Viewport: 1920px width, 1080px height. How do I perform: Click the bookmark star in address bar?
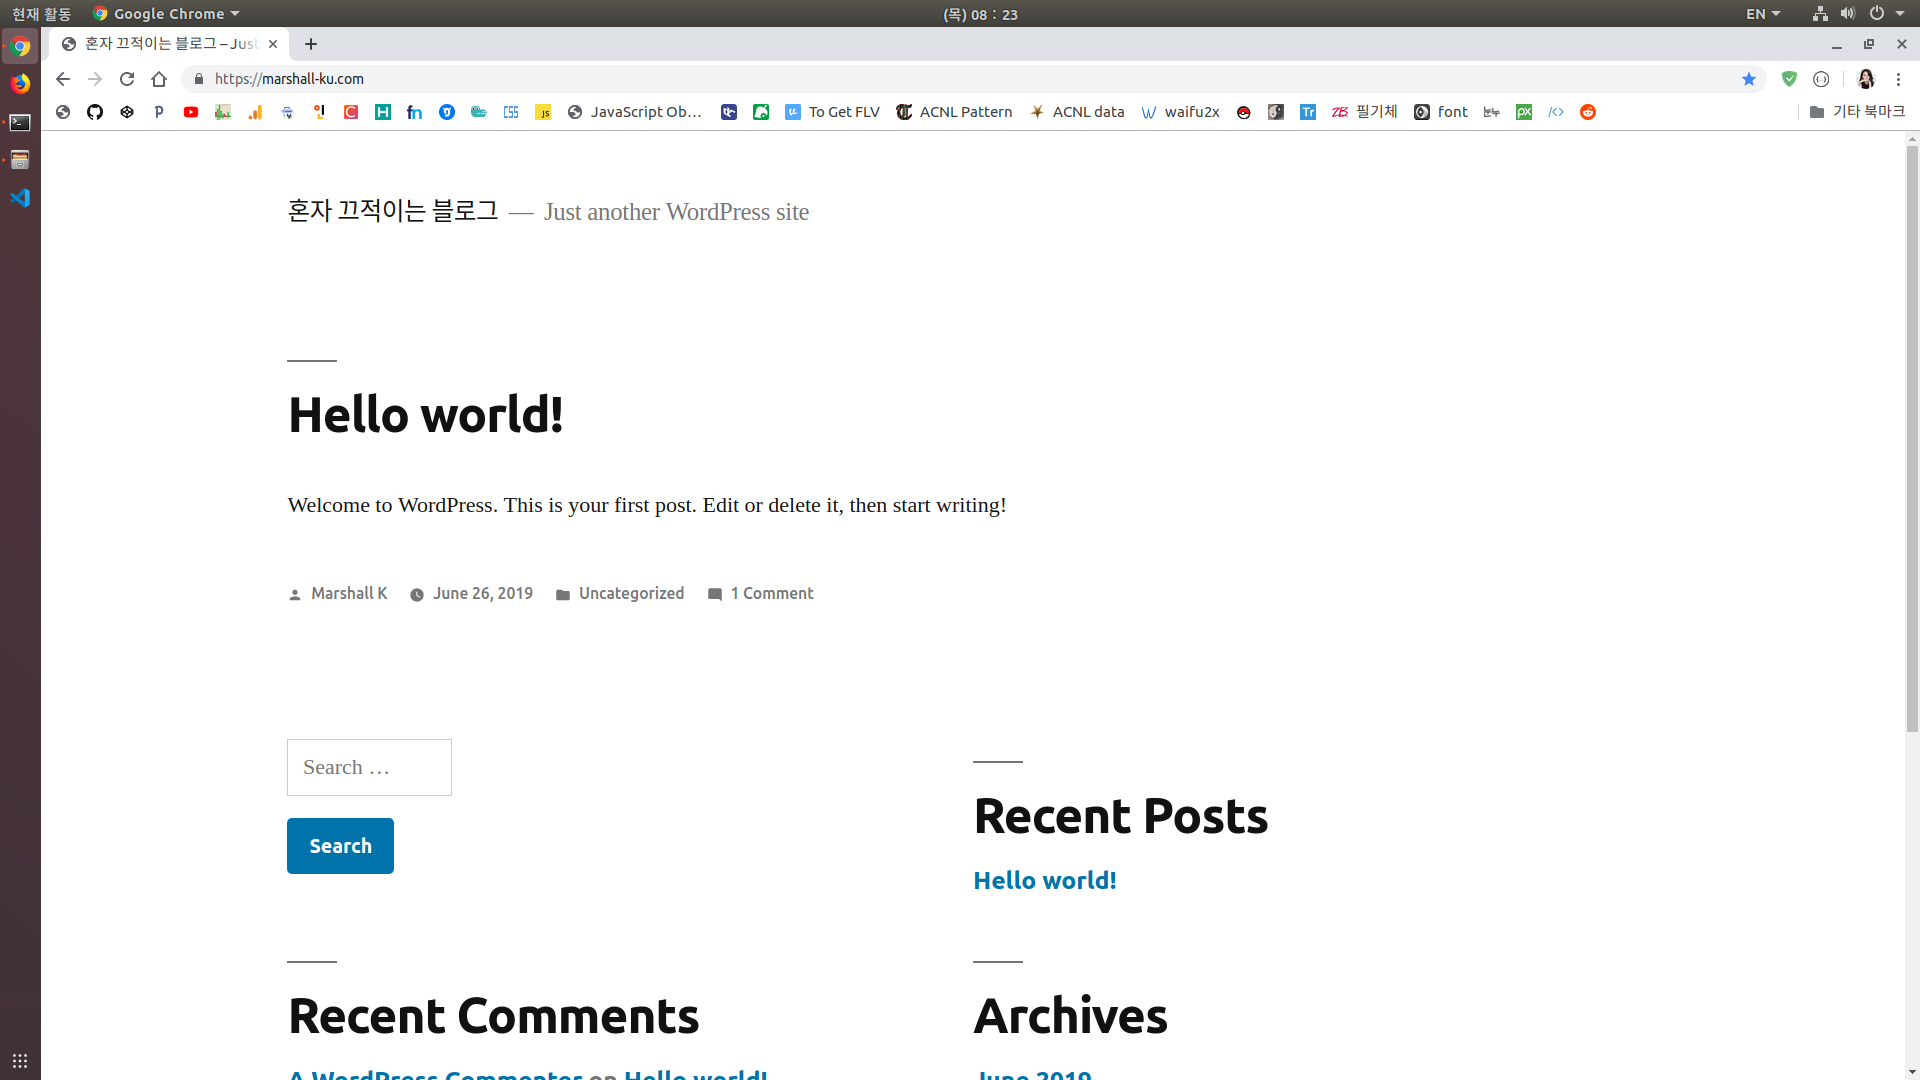pos(1749,79)
